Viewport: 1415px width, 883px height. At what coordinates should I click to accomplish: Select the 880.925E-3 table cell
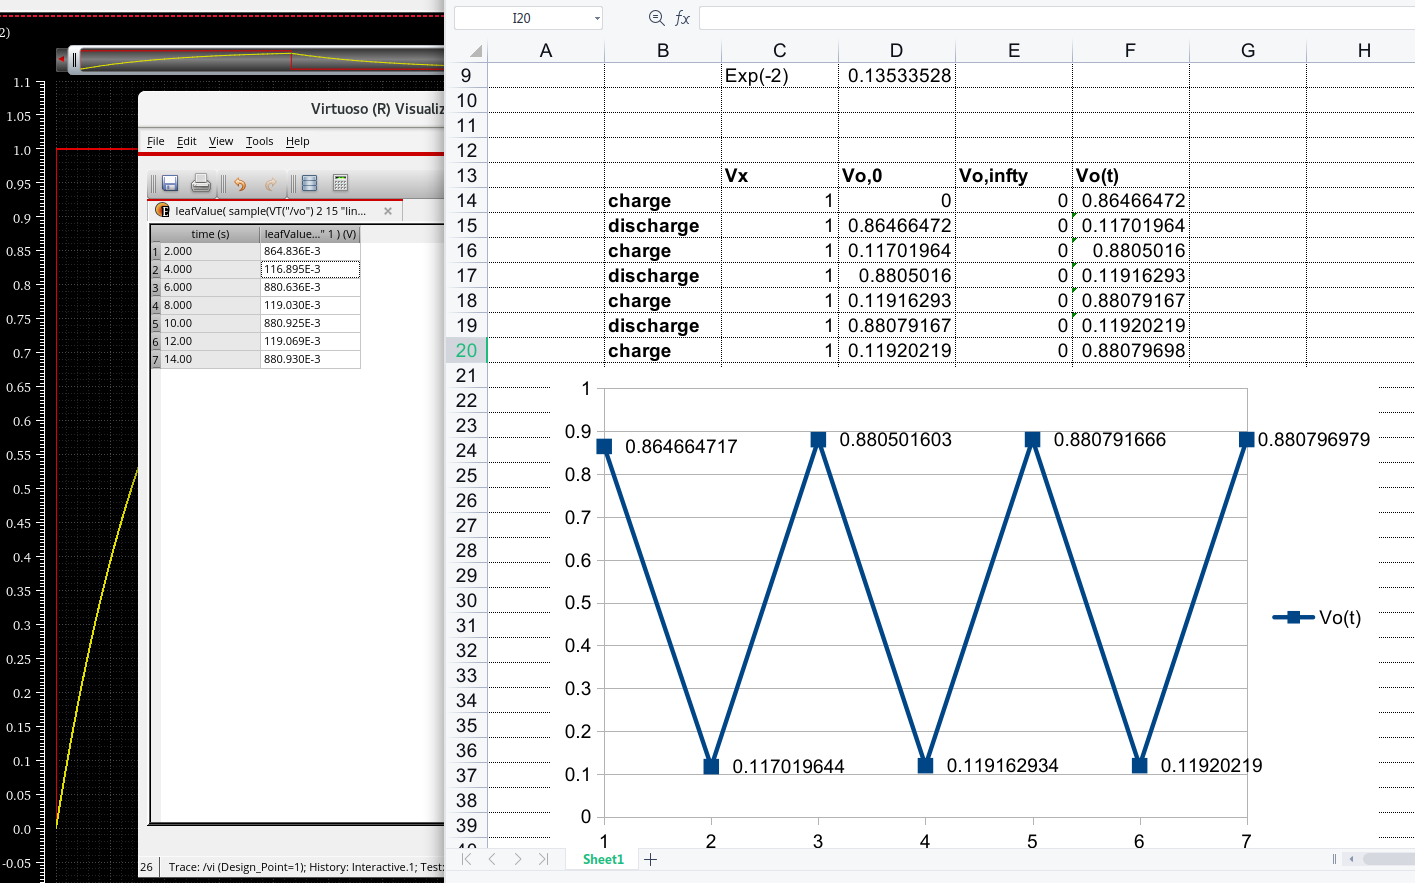[x=310, y=323]
